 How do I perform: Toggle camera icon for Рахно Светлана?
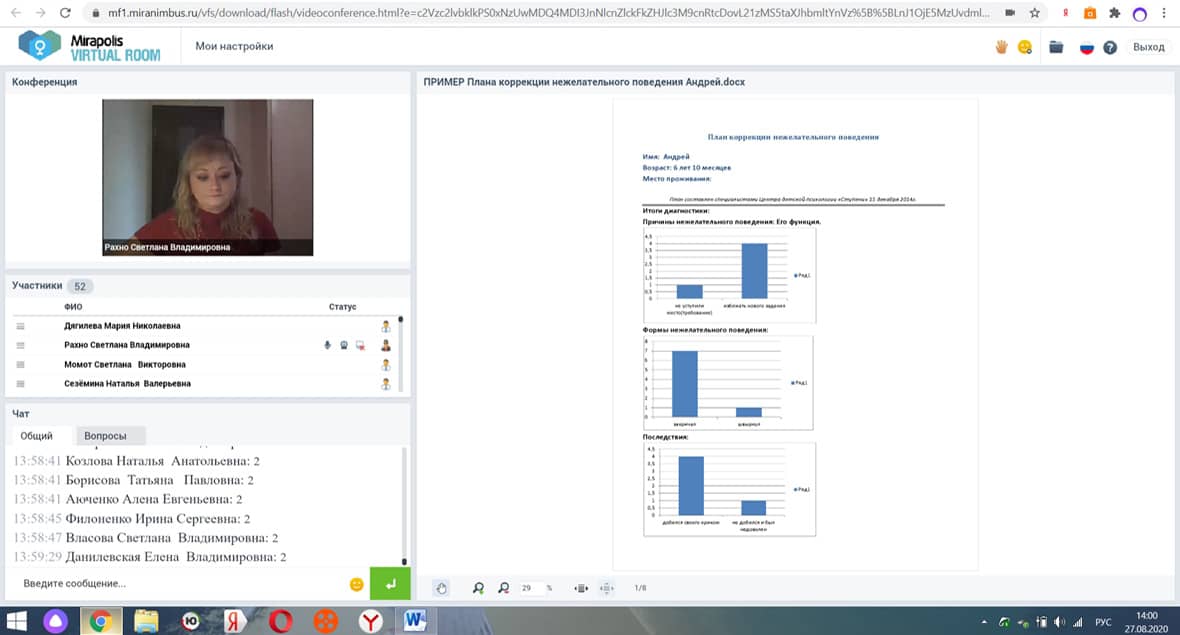[x=344, y=345]
